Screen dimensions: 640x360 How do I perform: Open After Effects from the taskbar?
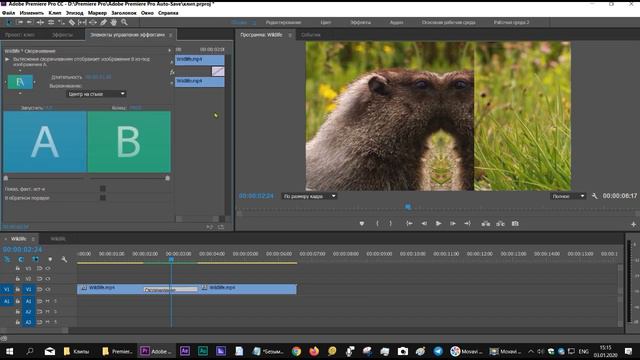point(184,351)
